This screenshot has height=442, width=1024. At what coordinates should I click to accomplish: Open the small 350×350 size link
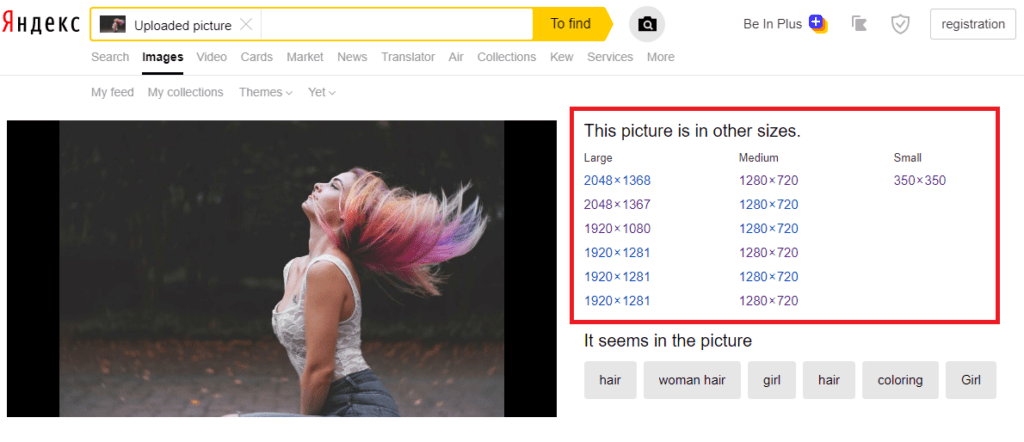[x=920, y=181]
